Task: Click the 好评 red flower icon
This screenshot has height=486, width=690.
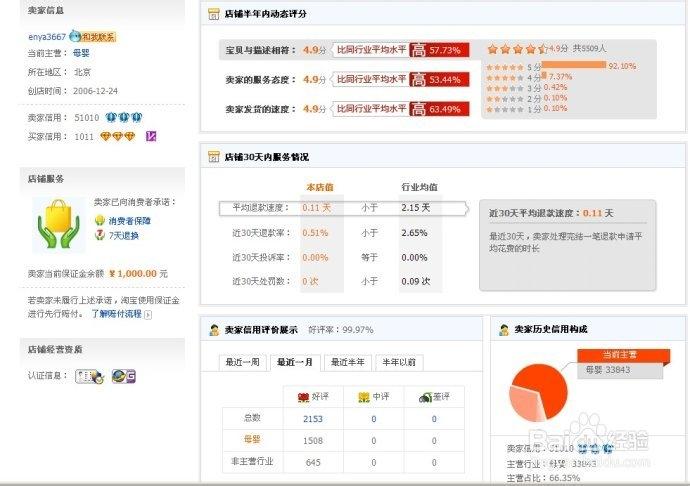Action: 304,398
